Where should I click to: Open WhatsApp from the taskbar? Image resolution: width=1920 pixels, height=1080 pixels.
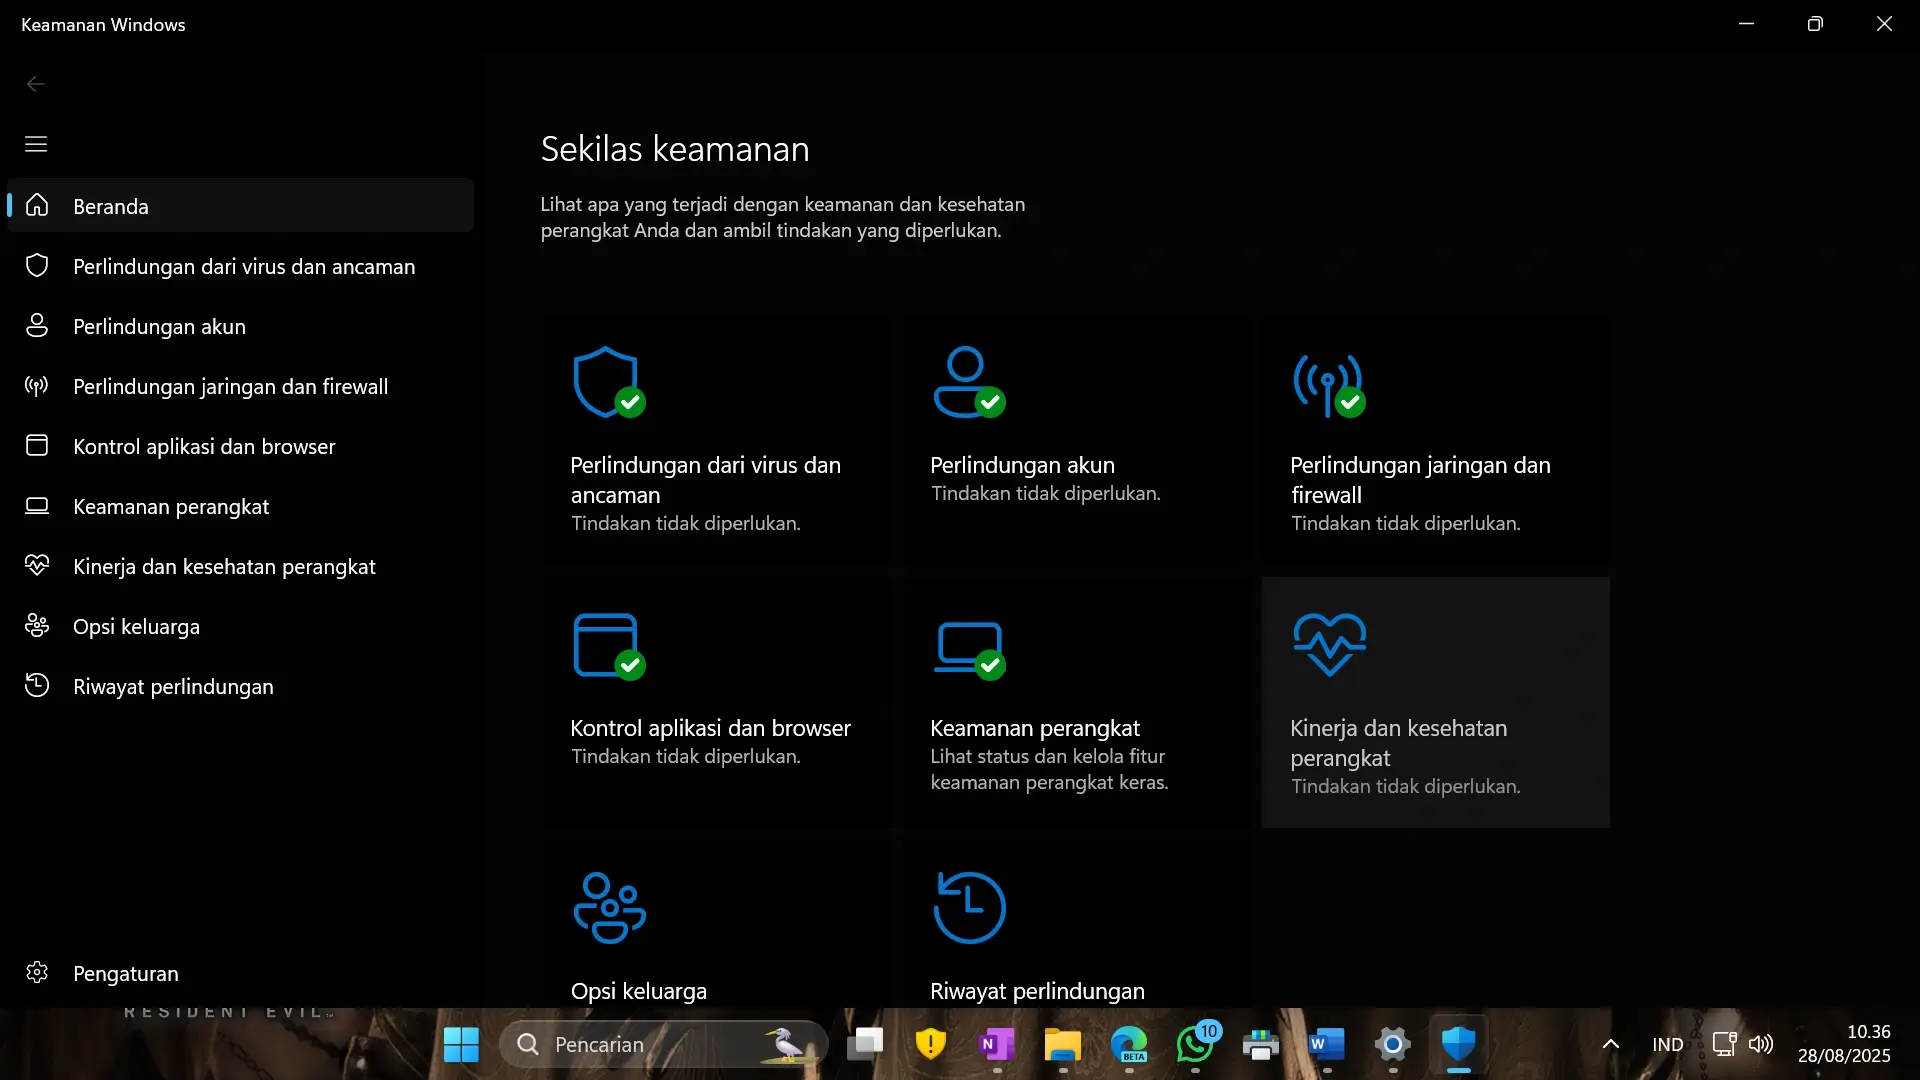point(1195,1045)
